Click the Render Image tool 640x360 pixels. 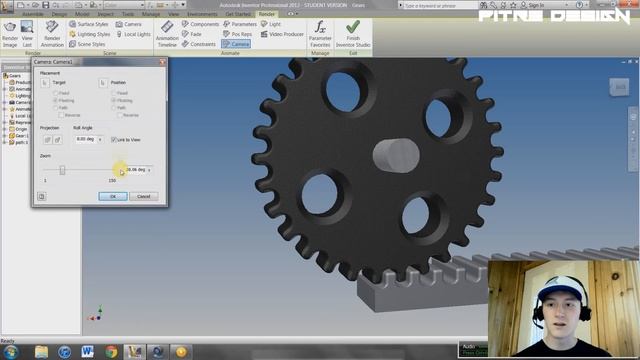[10, 34]
